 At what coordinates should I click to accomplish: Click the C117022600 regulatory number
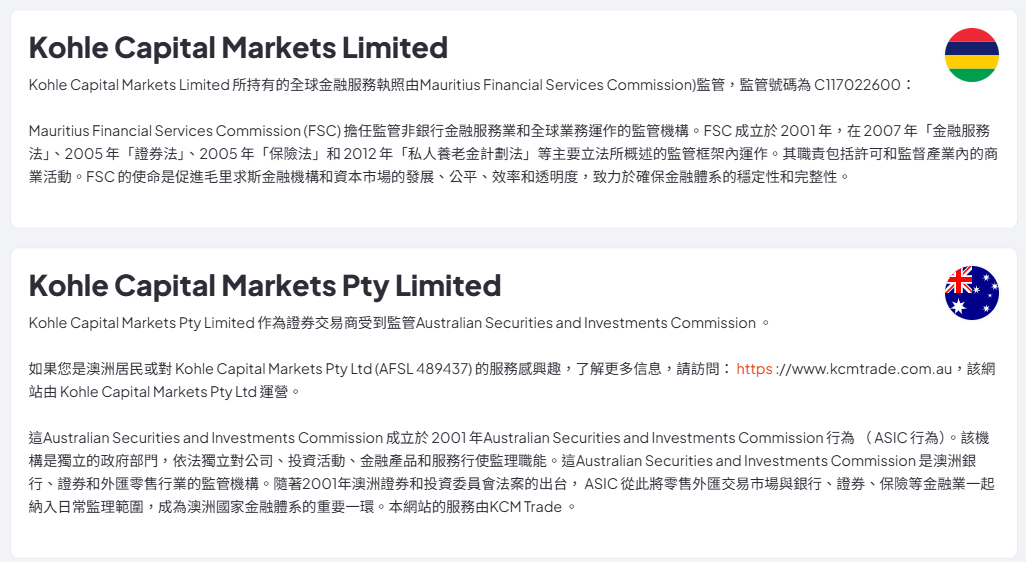point(857,85)
